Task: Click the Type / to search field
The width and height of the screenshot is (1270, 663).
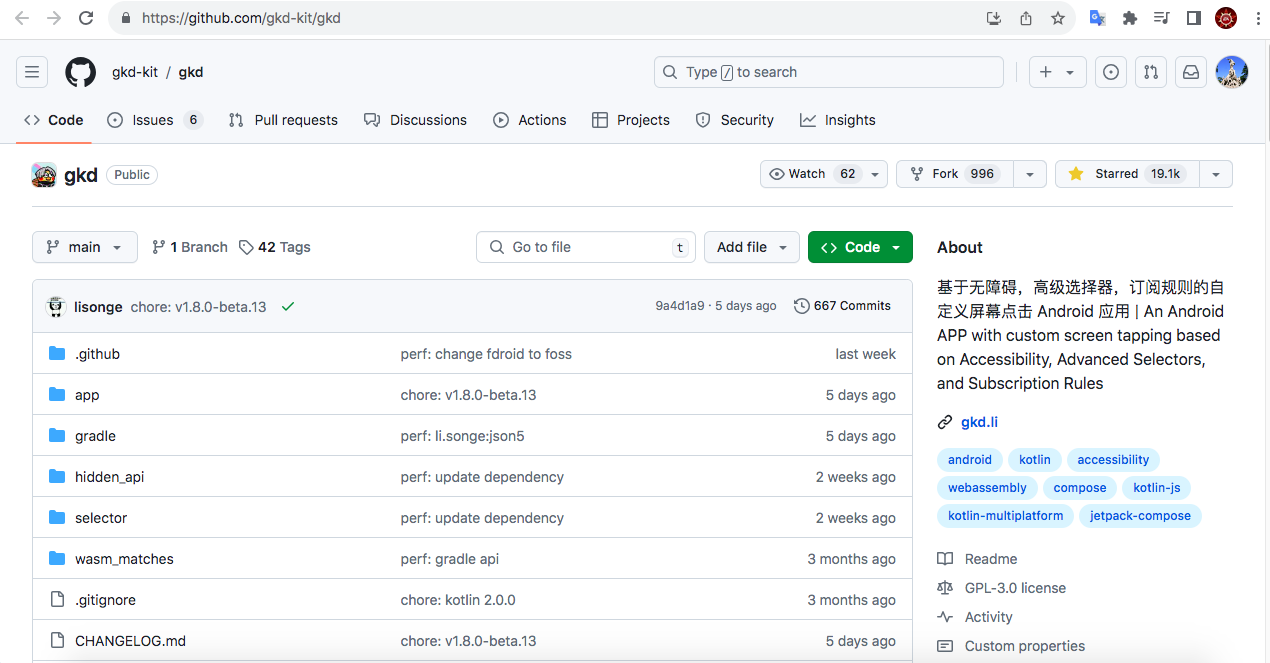Action: (829, 72)
